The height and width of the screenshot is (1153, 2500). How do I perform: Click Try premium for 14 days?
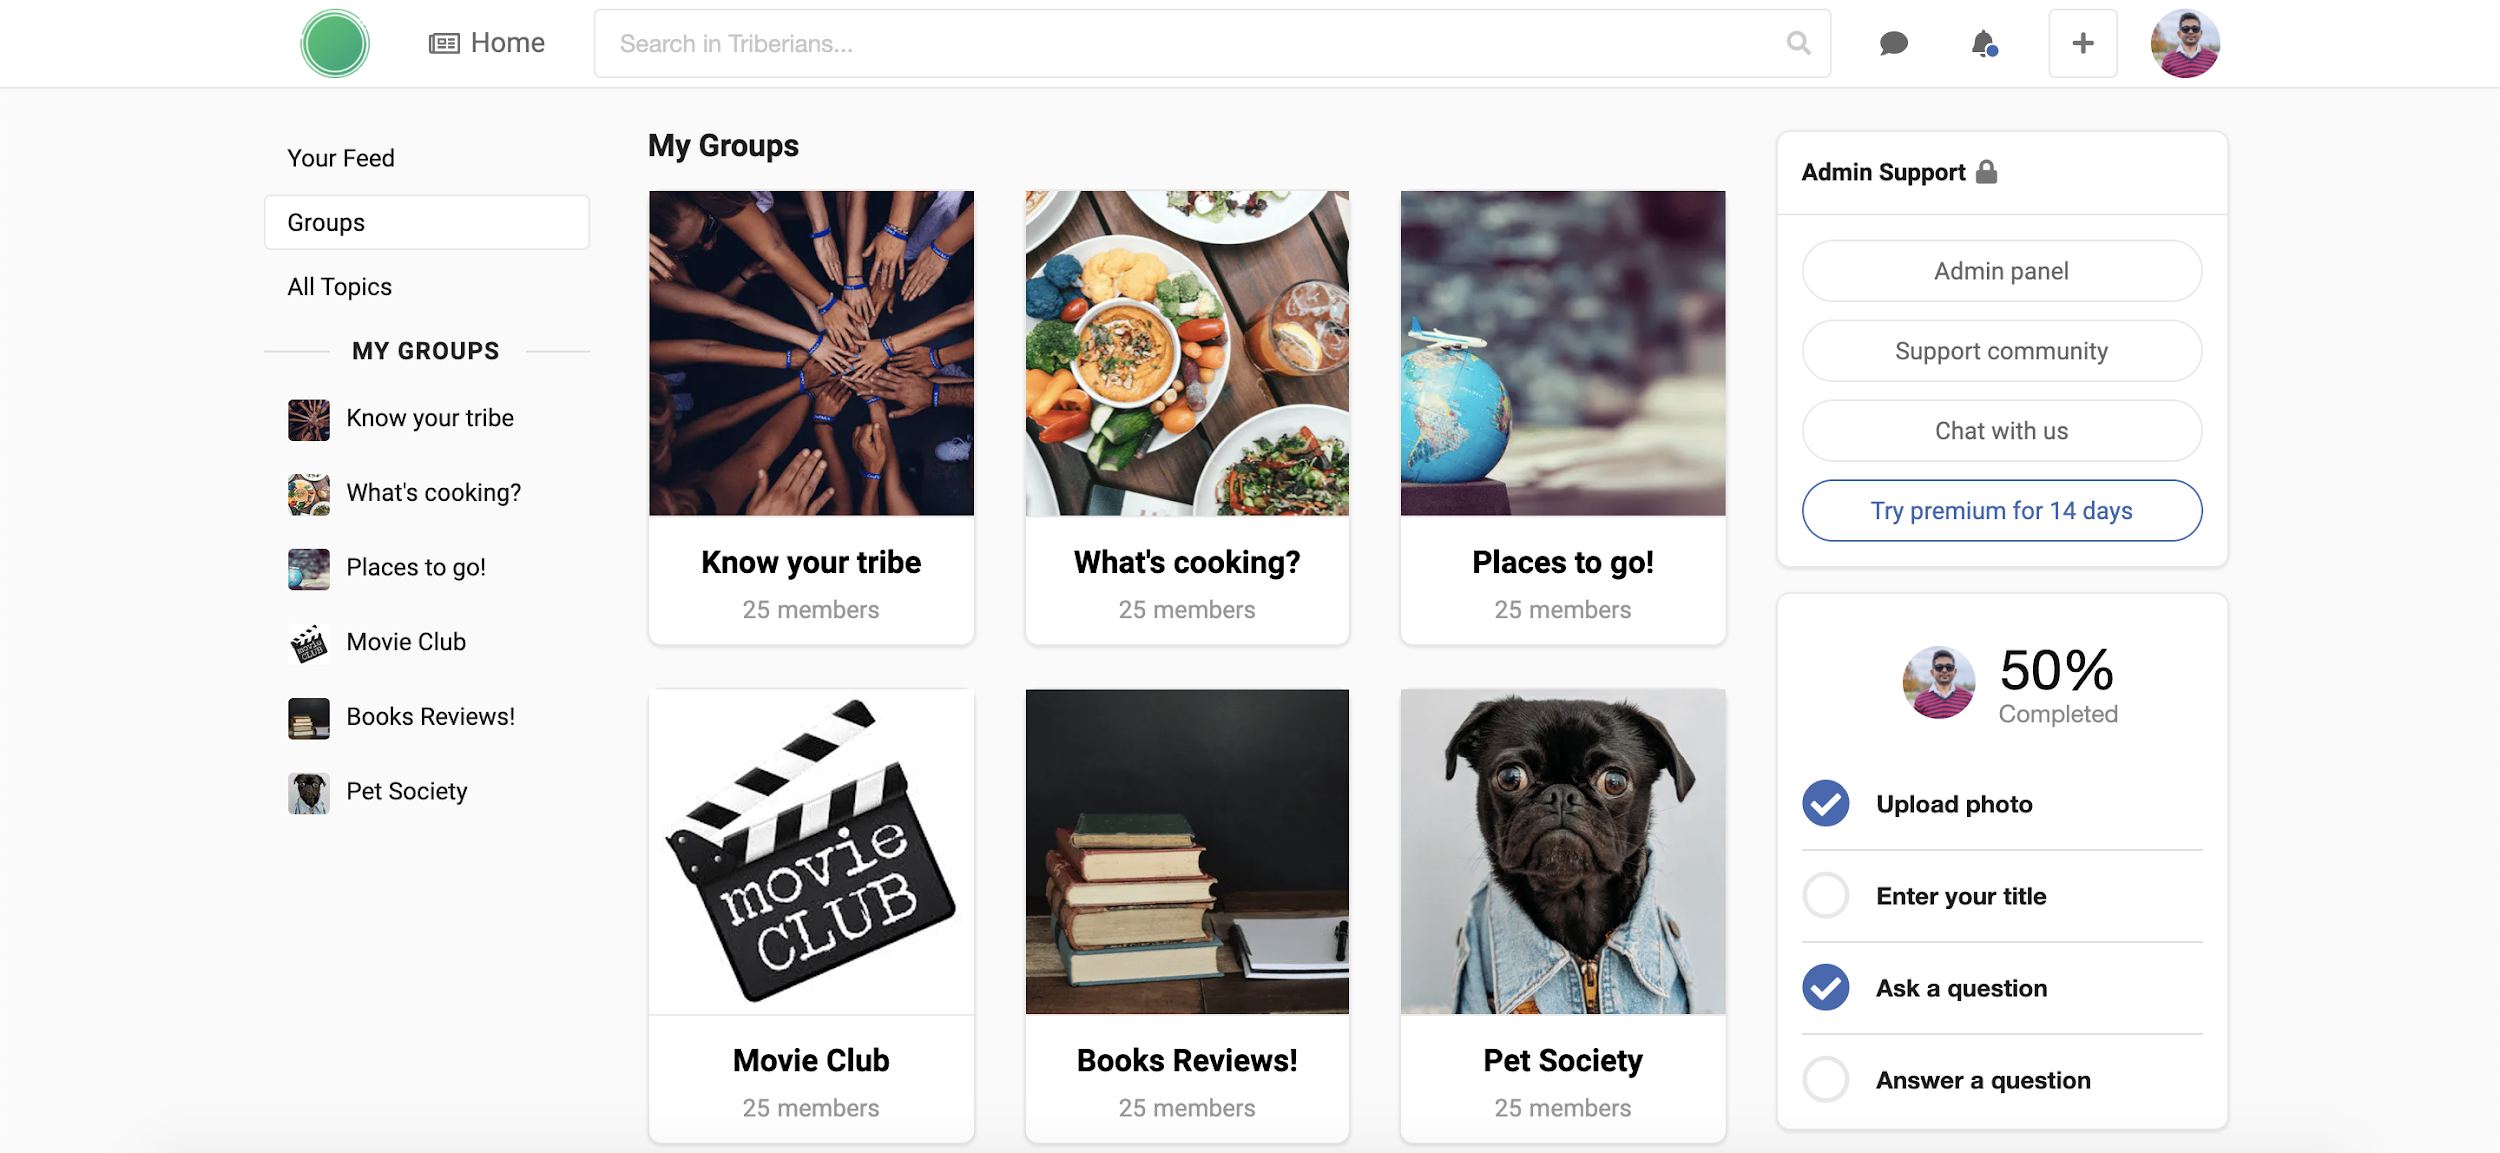[2001, 511]
